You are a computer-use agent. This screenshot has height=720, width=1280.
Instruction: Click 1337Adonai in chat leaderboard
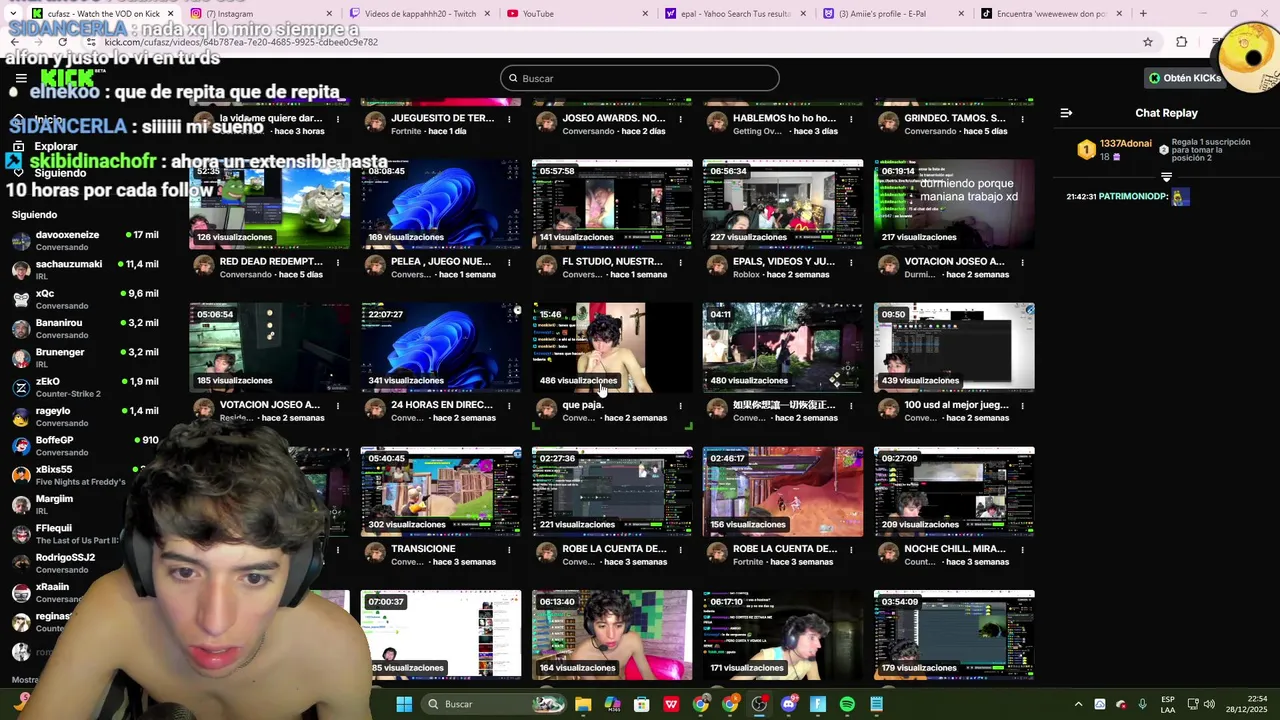tap(1126, 144)
